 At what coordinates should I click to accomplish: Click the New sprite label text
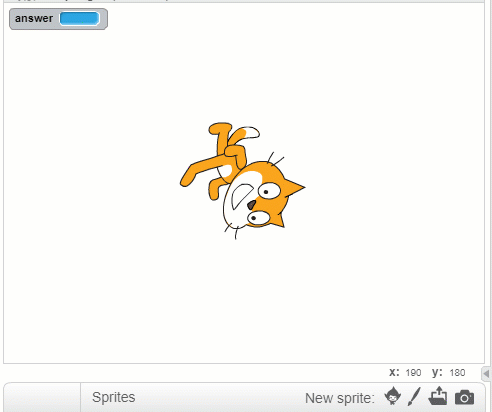pyautogui.click(x=340, y=398)
